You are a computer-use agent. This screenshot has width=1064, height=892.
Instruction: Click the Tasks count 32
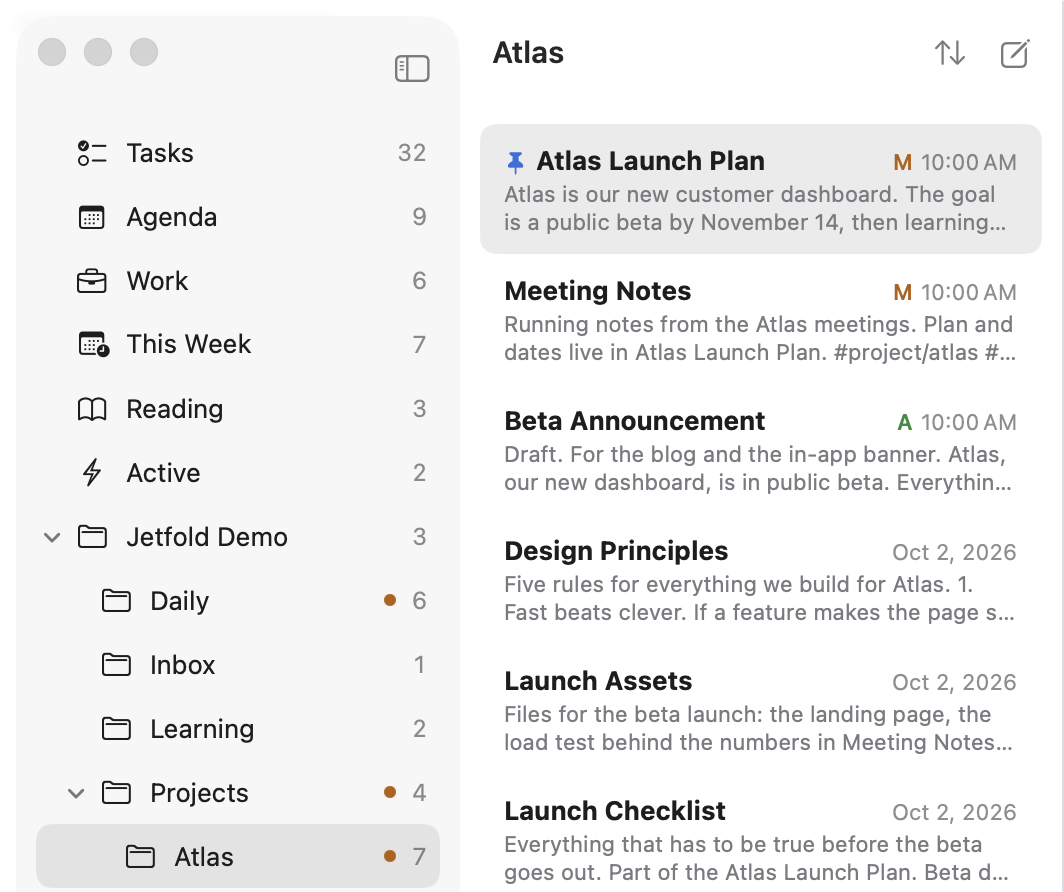click(x=412, y=153)
